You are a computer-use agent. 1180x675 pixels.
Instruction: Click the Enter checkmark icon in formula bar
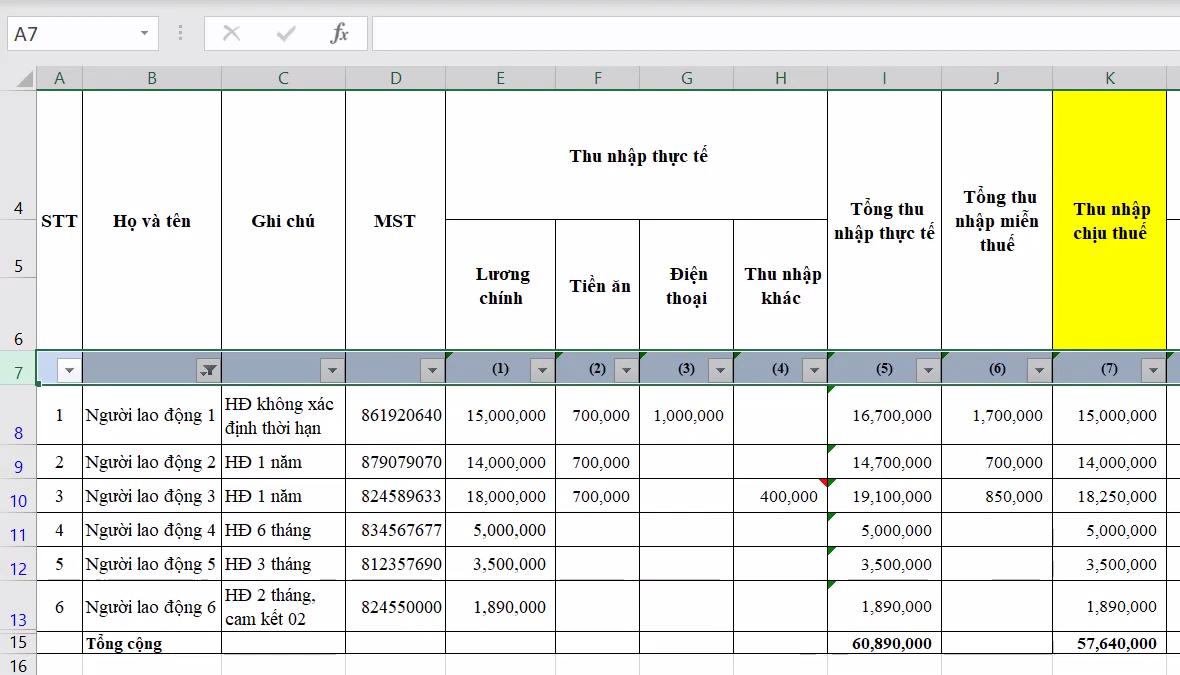286,33
